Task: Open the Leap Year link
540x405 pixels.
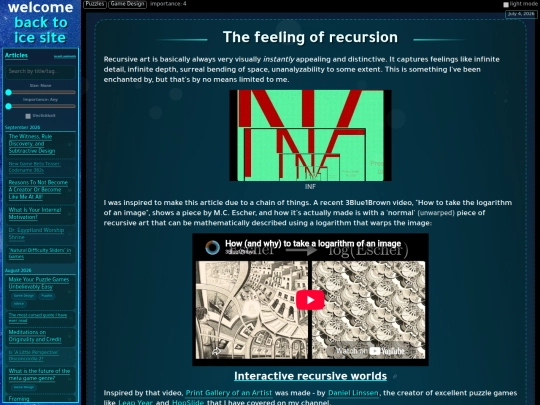Action: 135,402
